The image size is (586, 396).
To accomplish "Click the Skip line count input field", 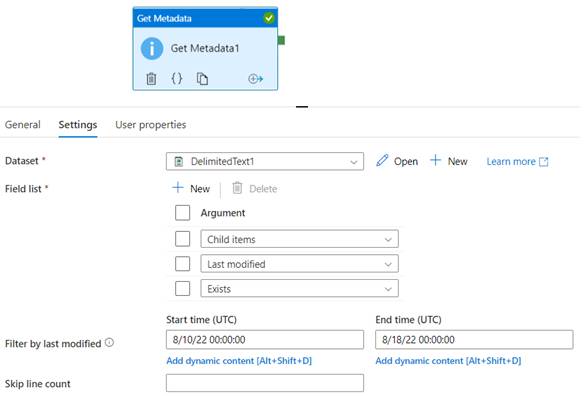I will (x=265, y=383).
